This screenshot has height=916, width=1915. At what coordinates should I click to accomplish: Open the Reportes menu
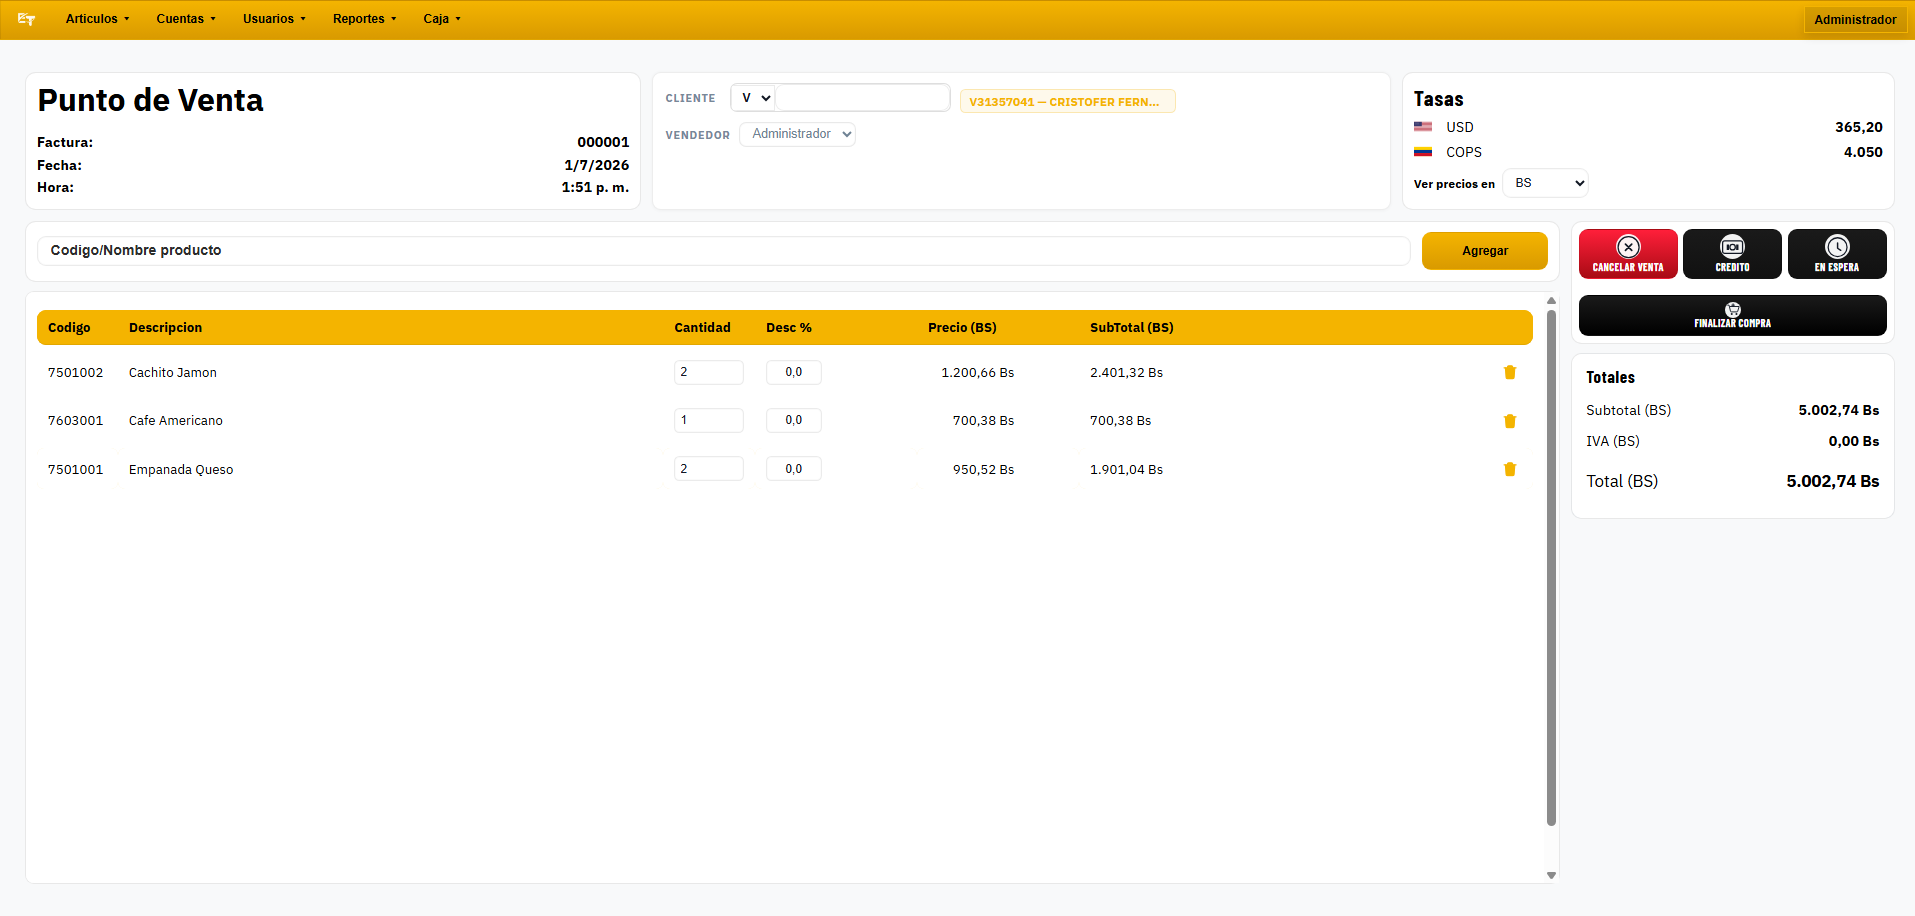tap(364, 19)
